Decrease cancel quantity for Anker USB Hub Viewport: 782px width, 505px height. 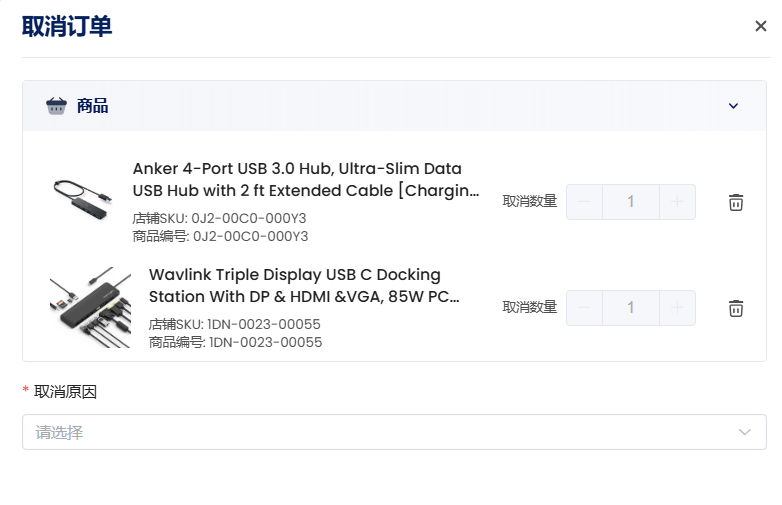pos(585,202)
